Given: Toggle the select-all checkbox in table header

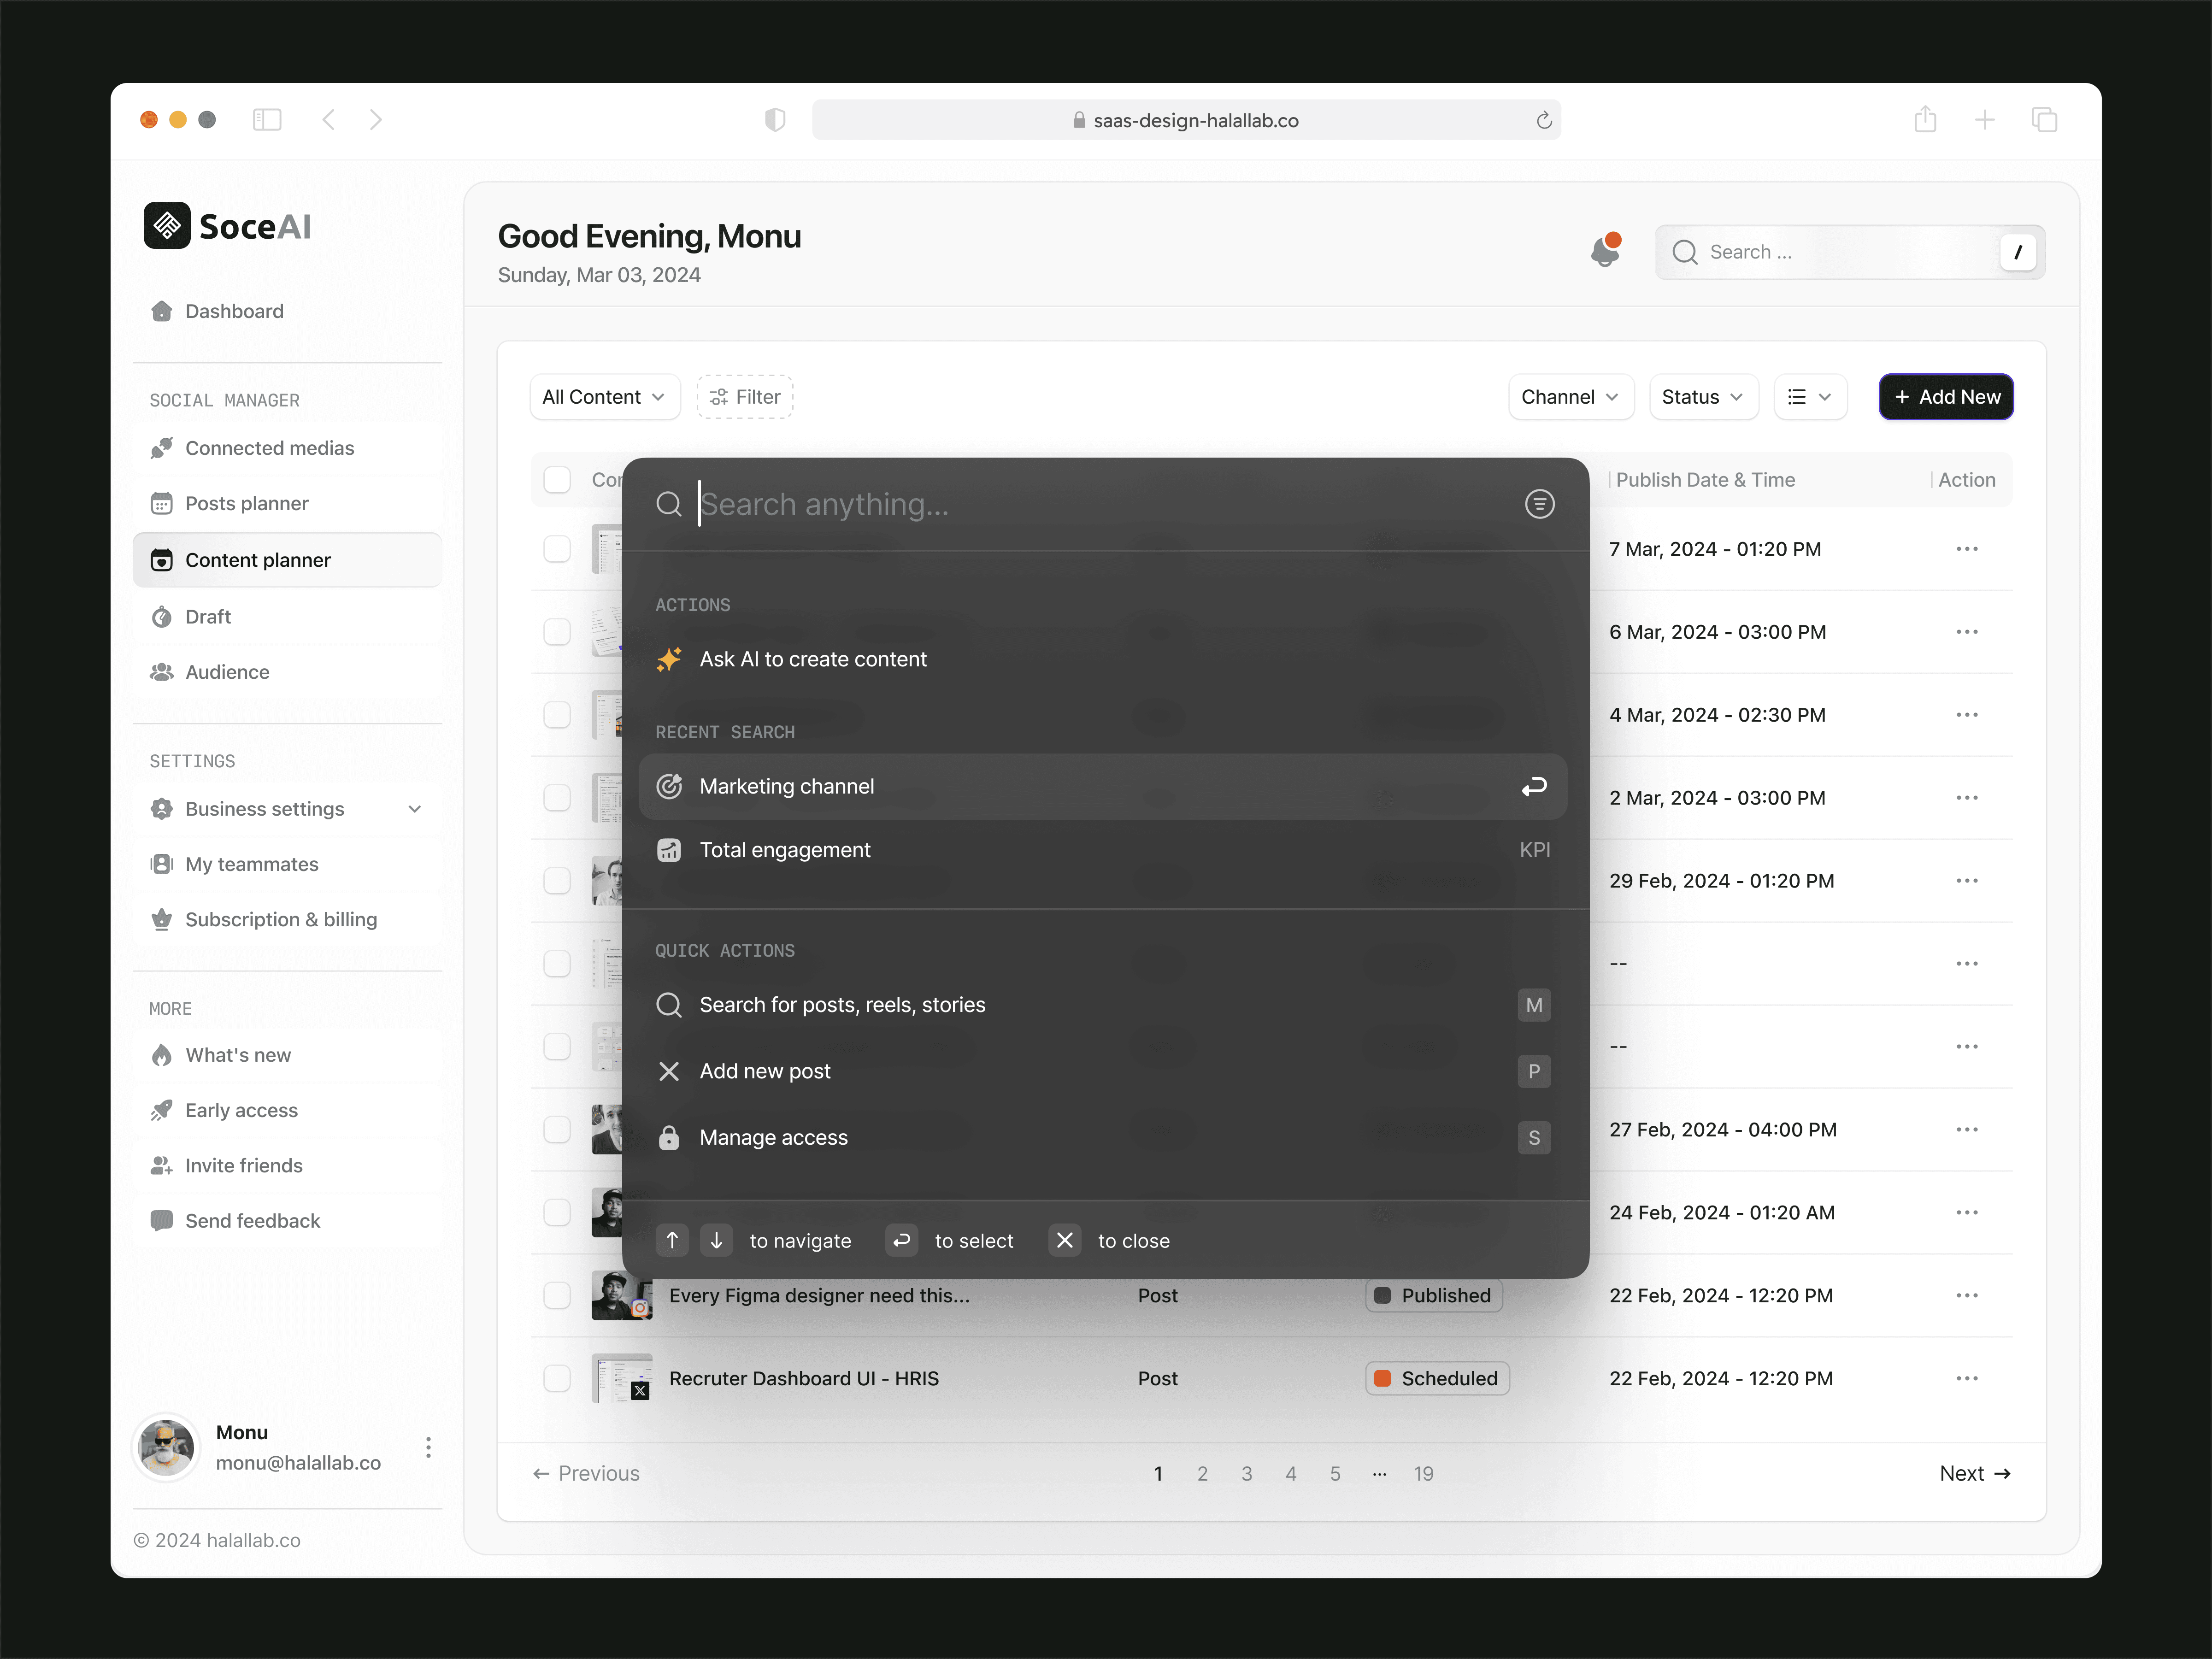Looking at the screenshot, I should (x=557, y=480).
